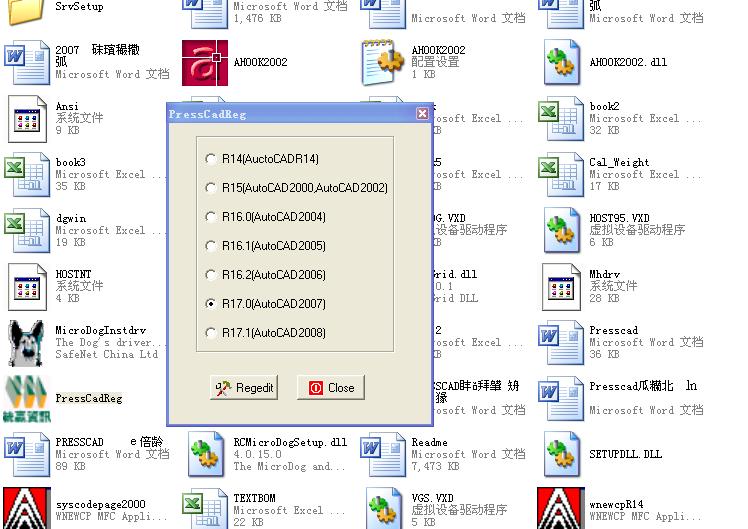Click the book2 file name text
The height and width of the screenshot is (529, 748).
[604, 106]
